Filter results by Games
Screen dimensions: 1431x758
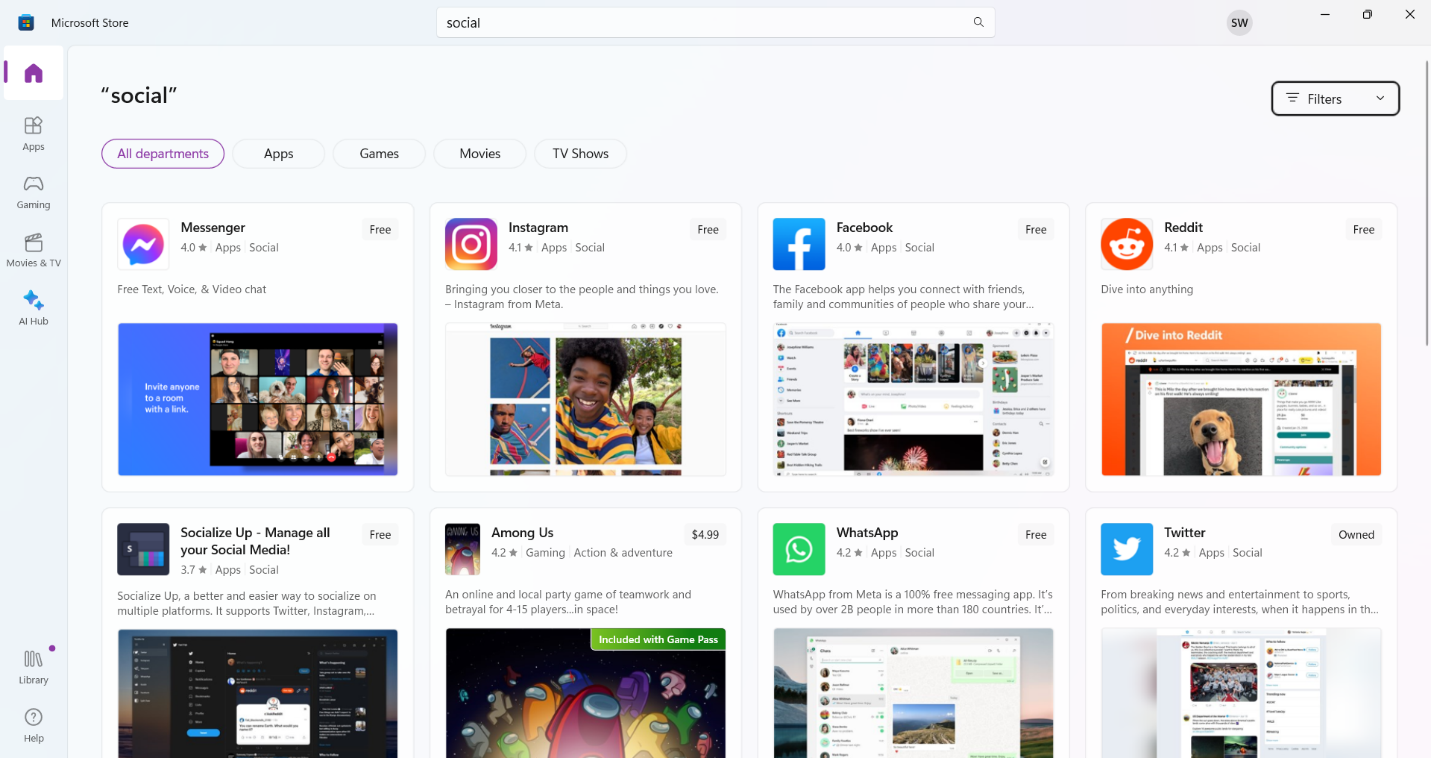[379, 153]
